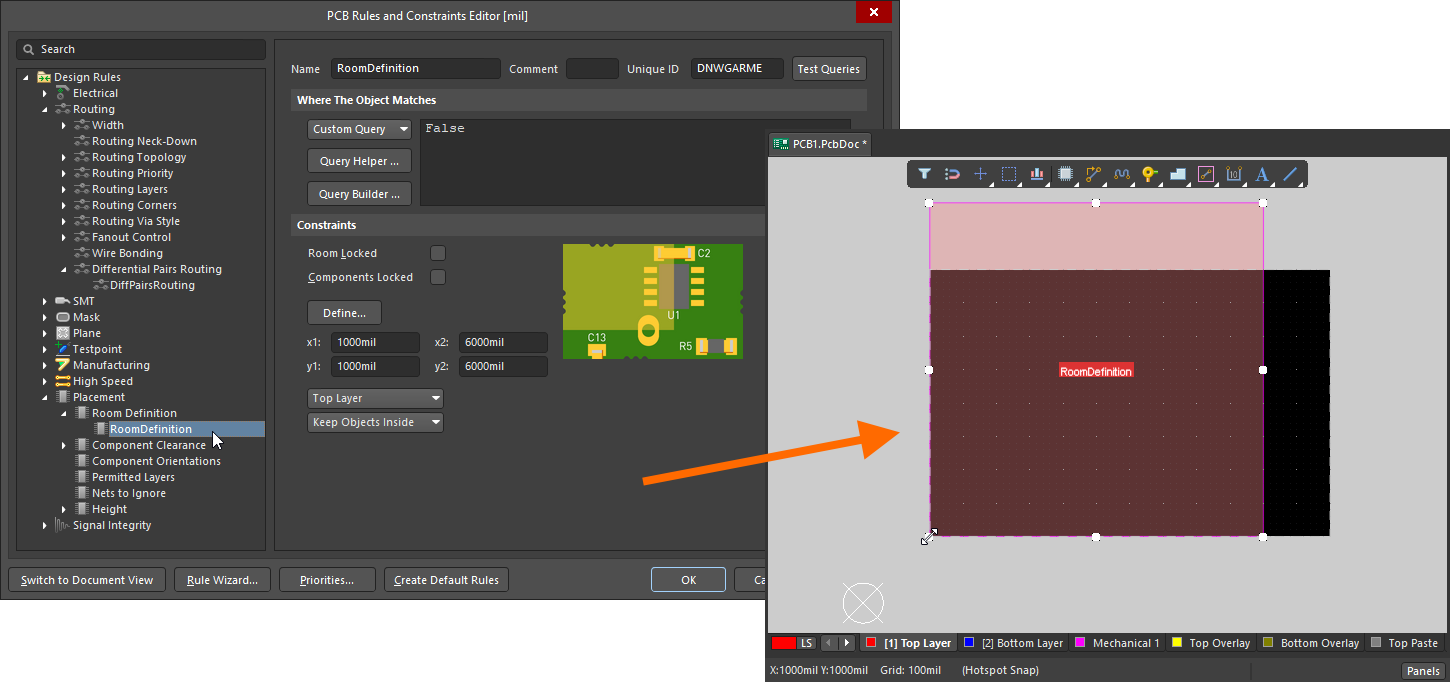Click the board origin marker on PCB canvas
This screenshot has height=682, width=1450.
tap(863, 603)
